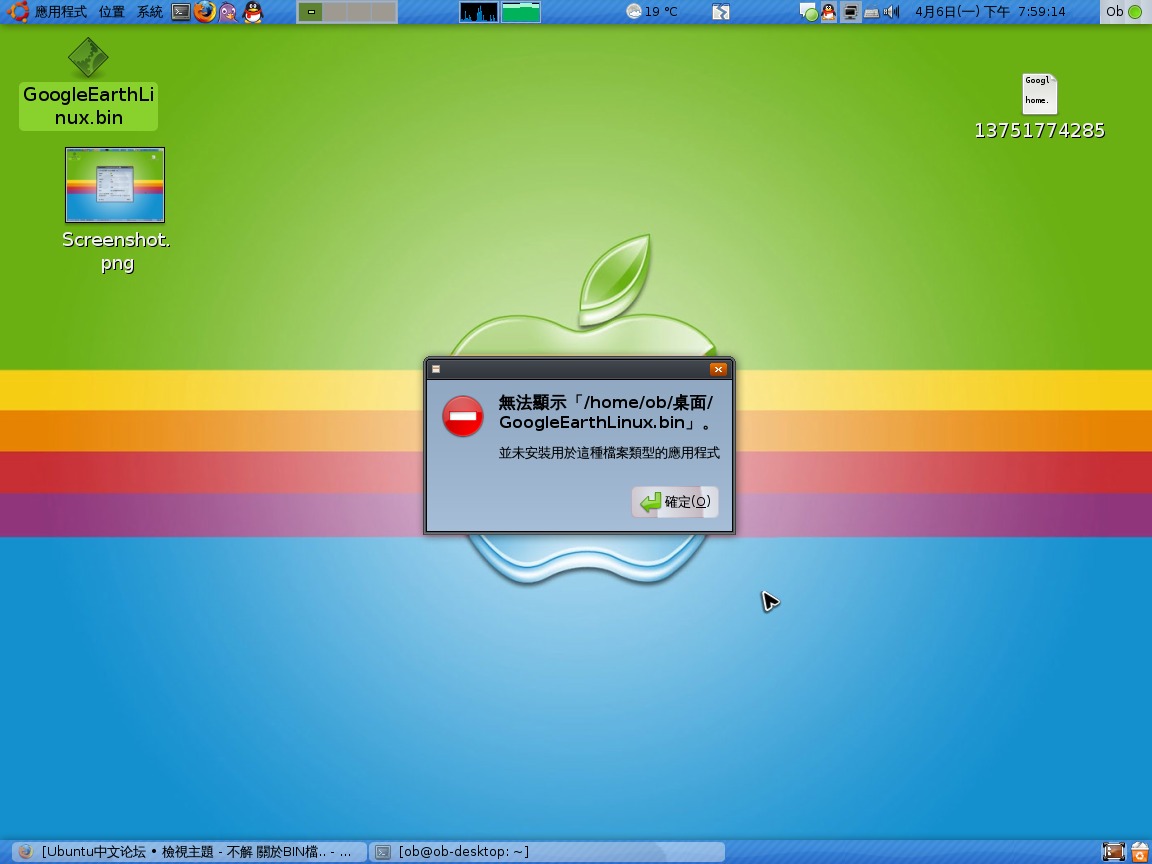Viewport: 1152px width, 864px height.
Task: Click the red error icon in the dialog
Action: (x=463, y=416)
